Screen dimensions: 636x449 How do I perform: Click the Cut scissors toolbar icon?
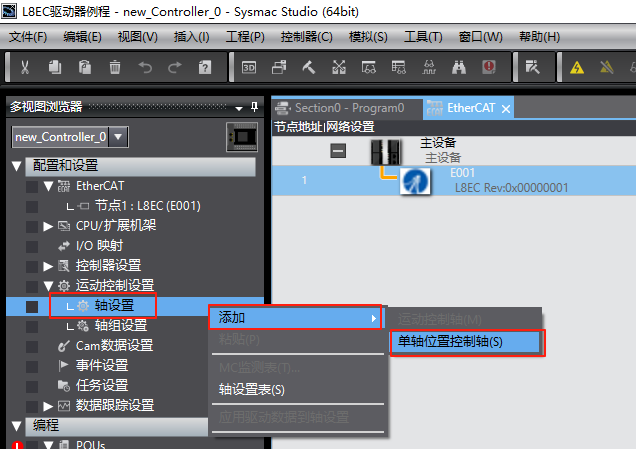(x=25, y=67)
